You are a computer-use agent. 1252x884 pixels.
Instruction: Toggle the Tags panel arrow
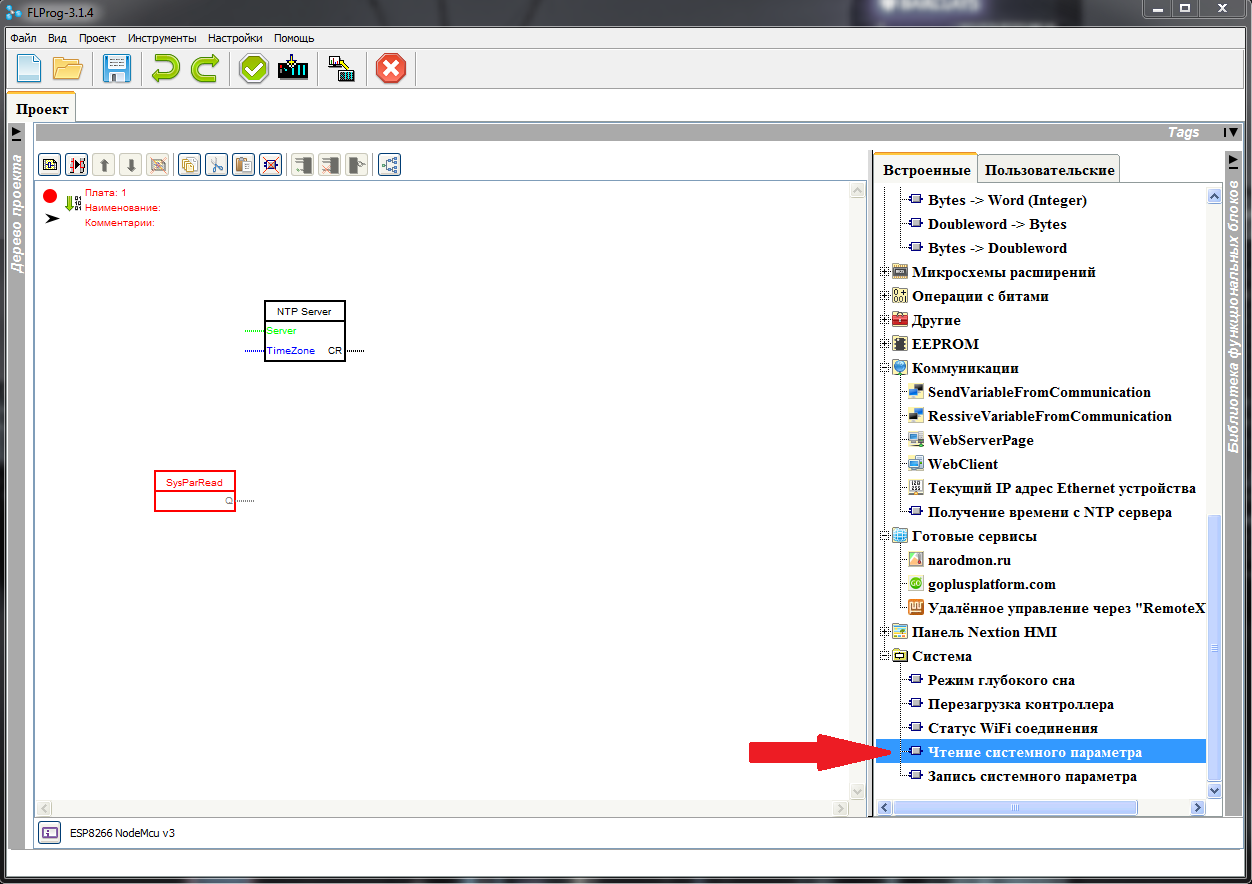coord(1232,132)
